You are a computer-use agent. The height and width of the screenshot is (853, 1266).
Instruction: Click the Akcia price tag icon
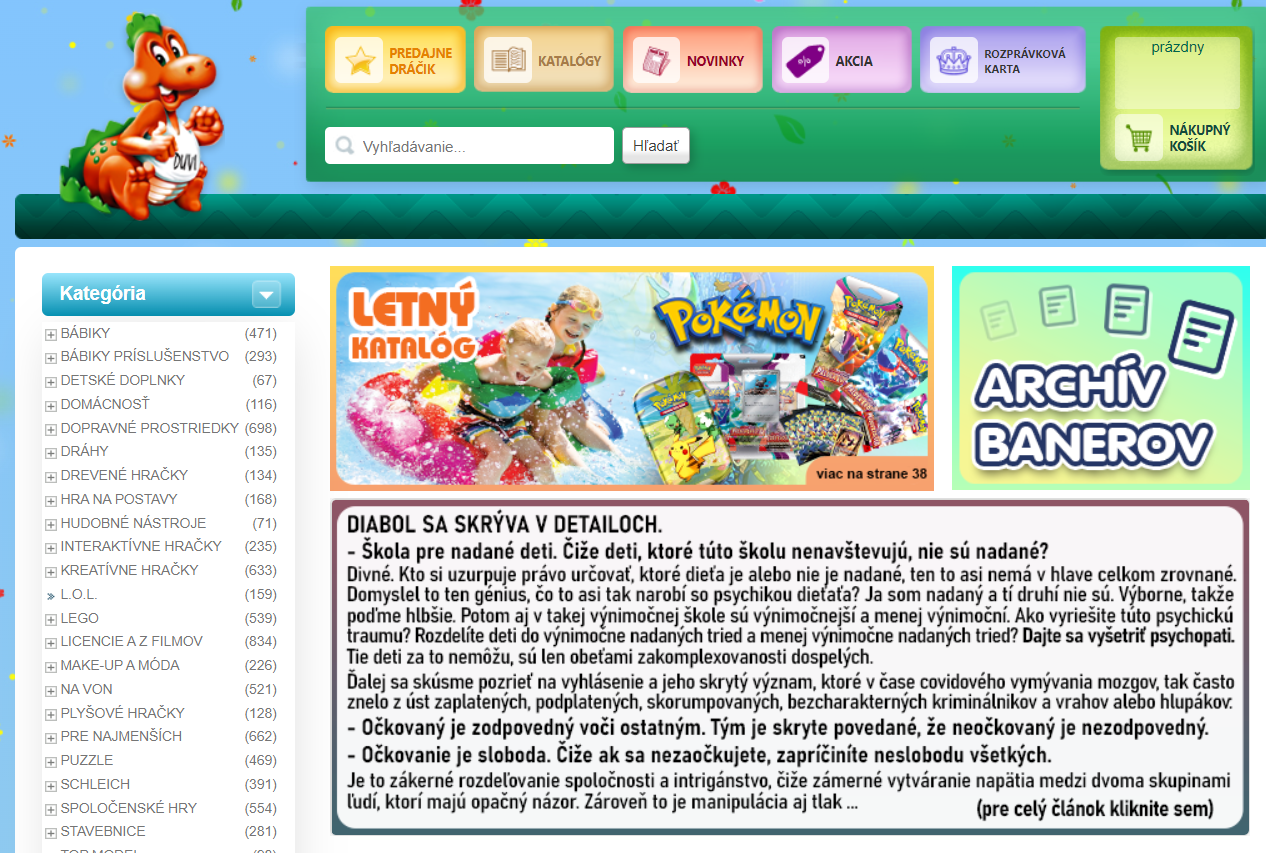805,61
